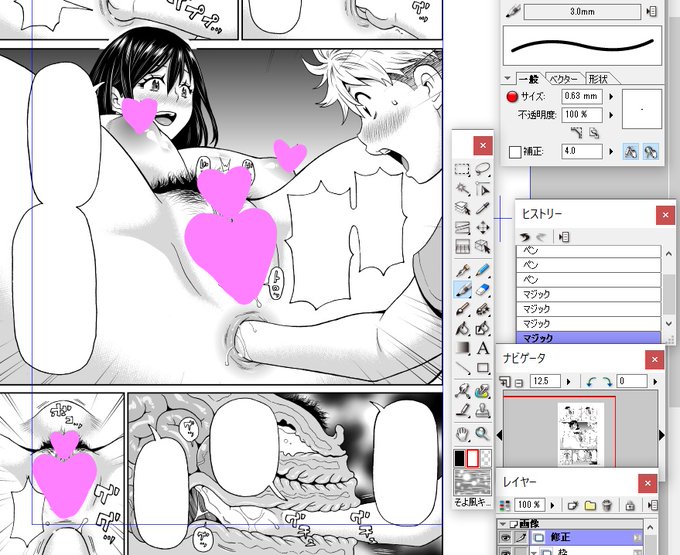Switch to the 一般 tab
The width and height of the screenshot is (680, 555).
pos(529,79)
